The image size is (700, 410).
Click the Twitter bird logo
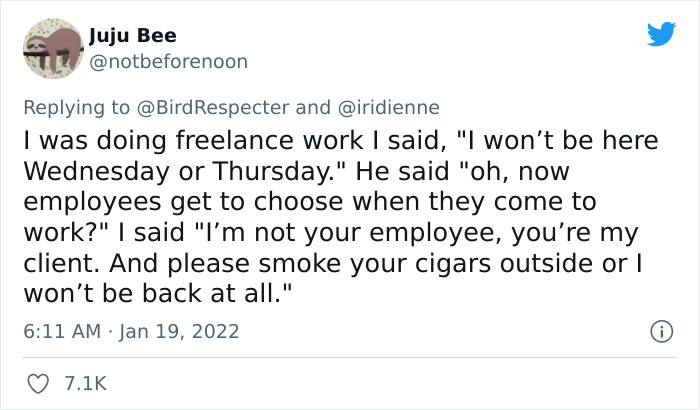click(661, 34)
